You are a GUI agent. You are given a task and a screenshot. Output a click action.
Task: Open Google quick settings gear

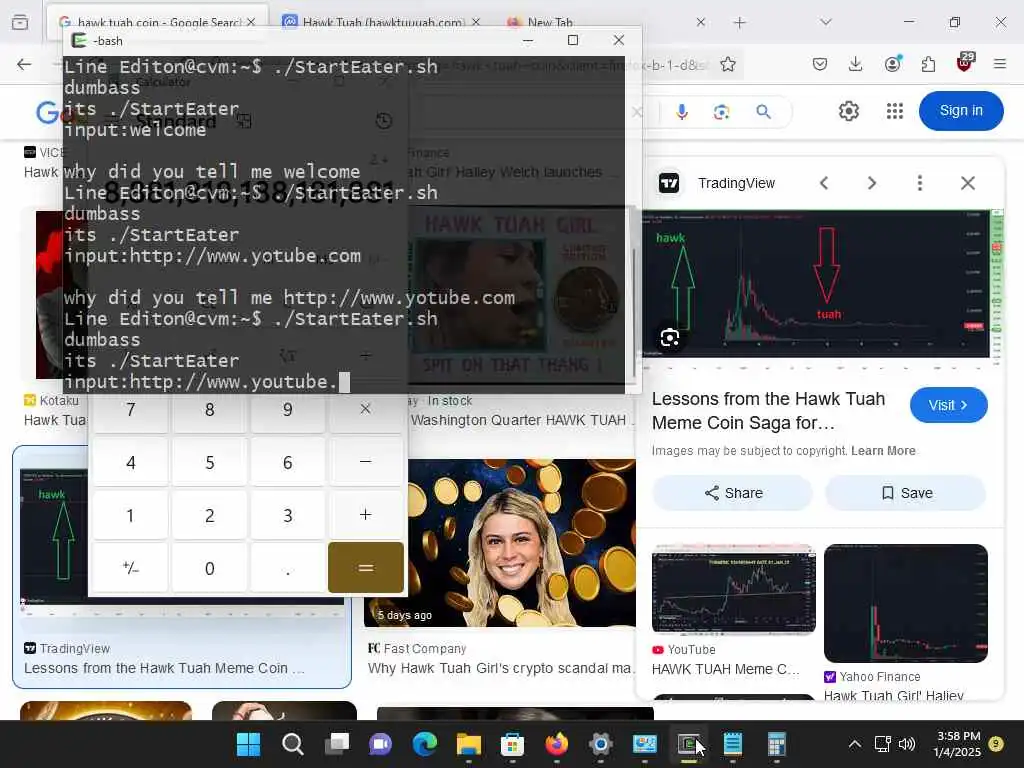(x=849, y=111)
